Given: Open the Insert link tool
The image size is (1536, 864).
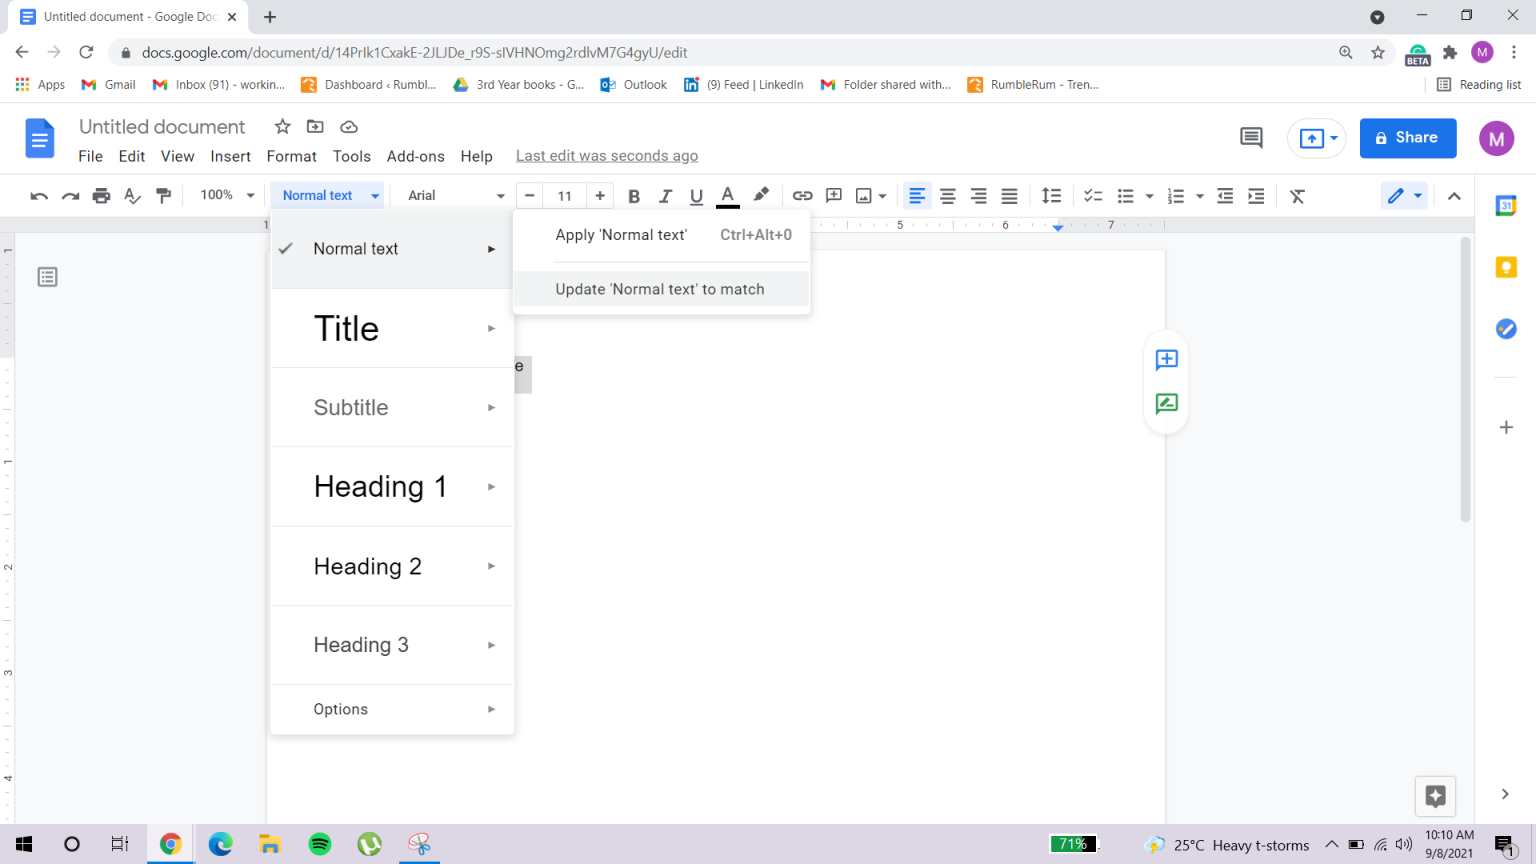Looking at the screenshot, I should pos(802,195).
